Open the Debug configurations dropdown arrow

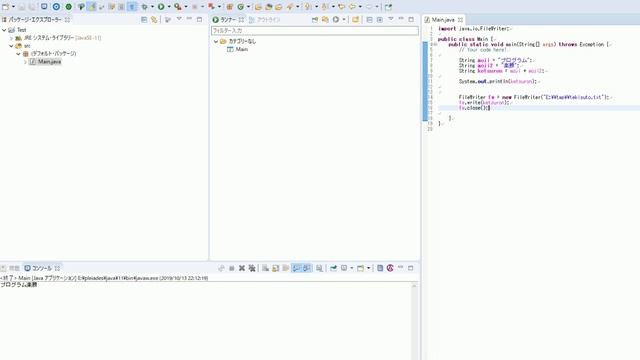152,7
